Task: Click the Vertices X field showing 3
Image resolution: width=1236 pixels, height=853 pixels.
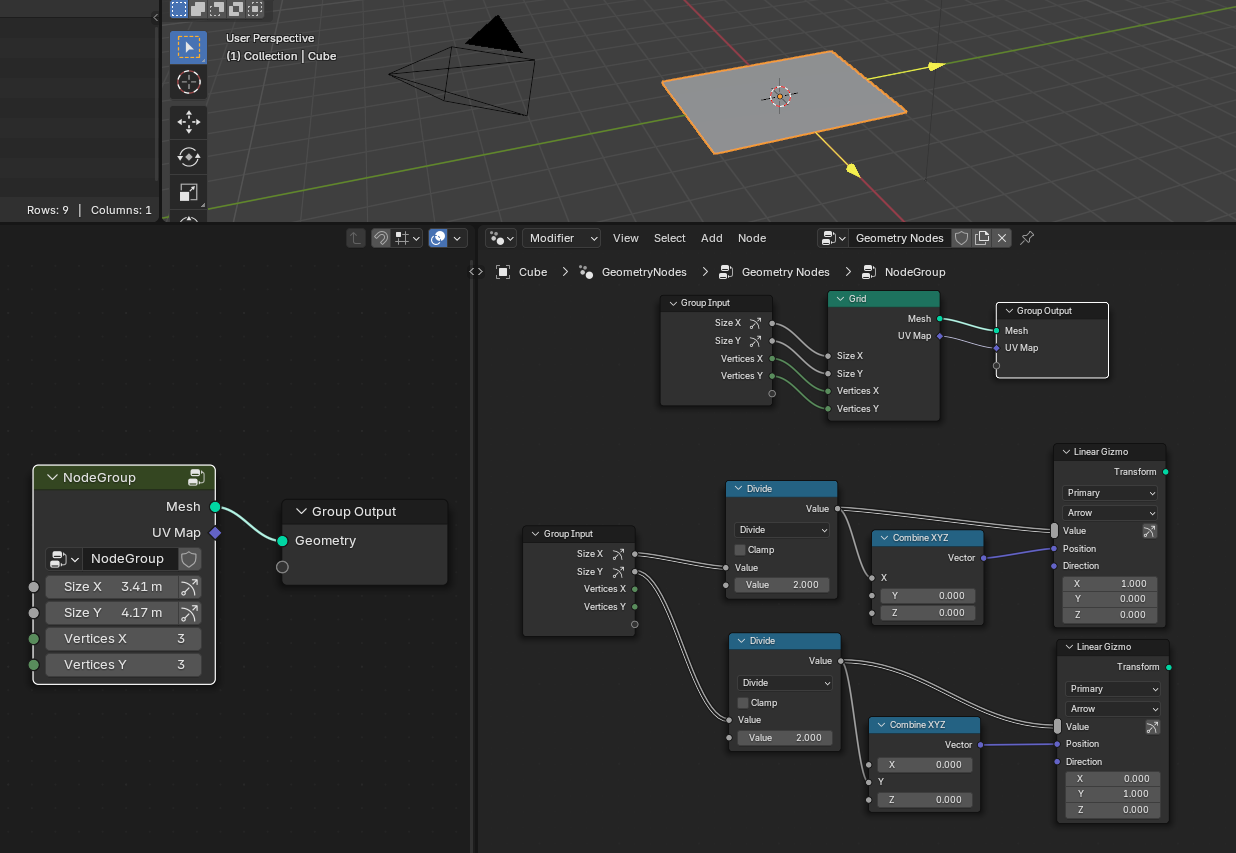Action: click(x=123, y=639)
